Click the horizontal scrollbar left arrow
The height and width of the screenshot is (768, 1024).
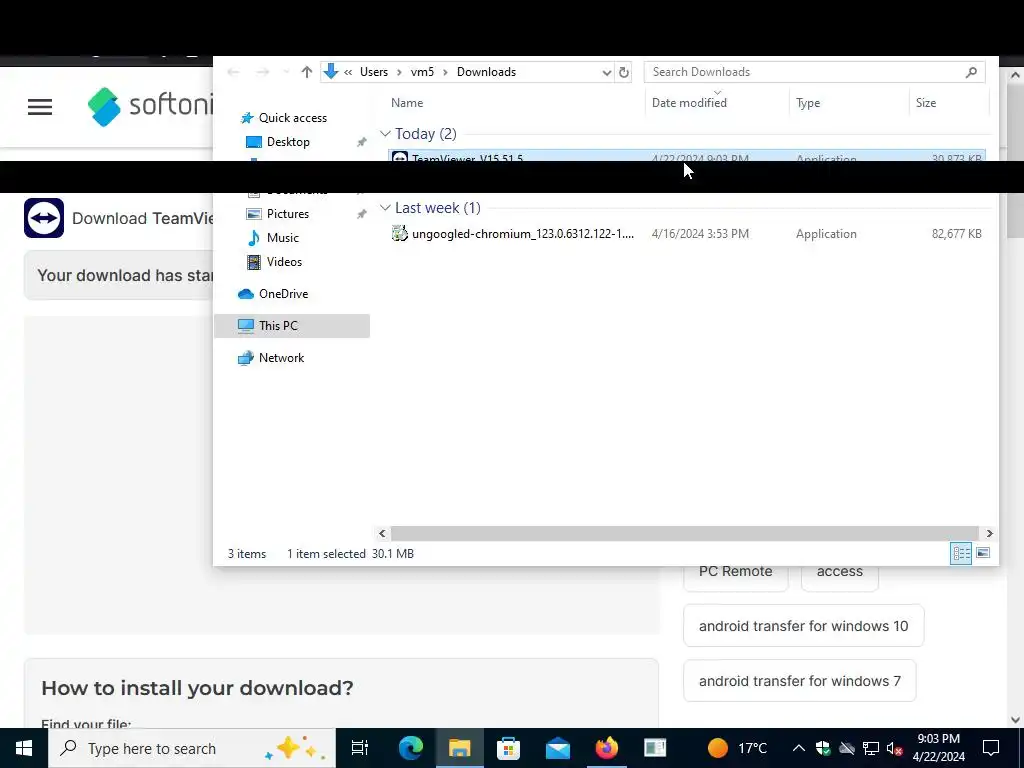pos(383,534)
